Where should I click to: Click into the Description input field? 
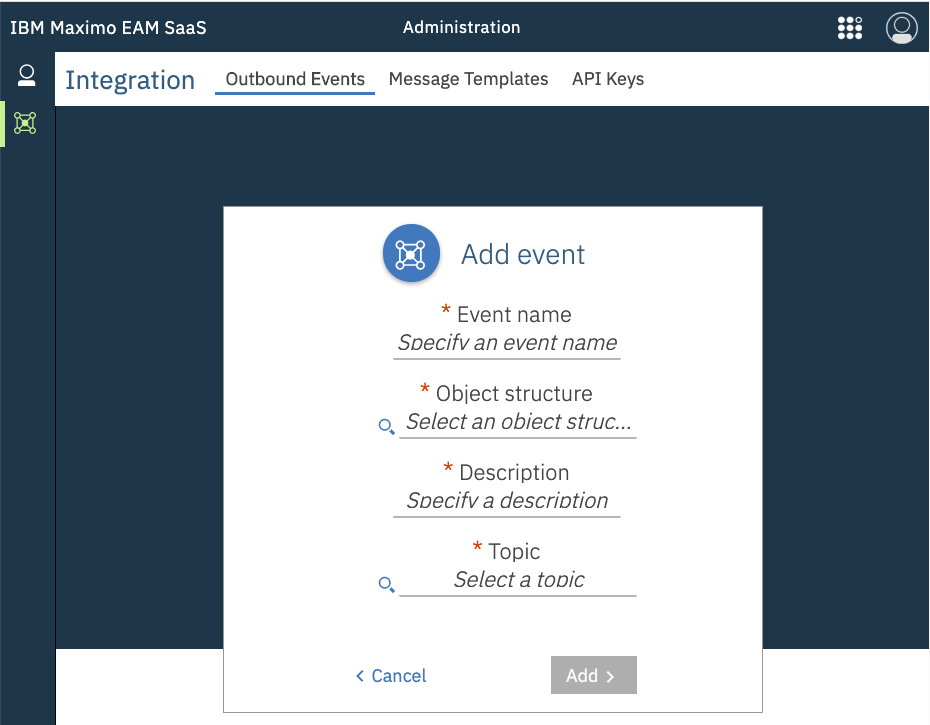coord(507,501)
